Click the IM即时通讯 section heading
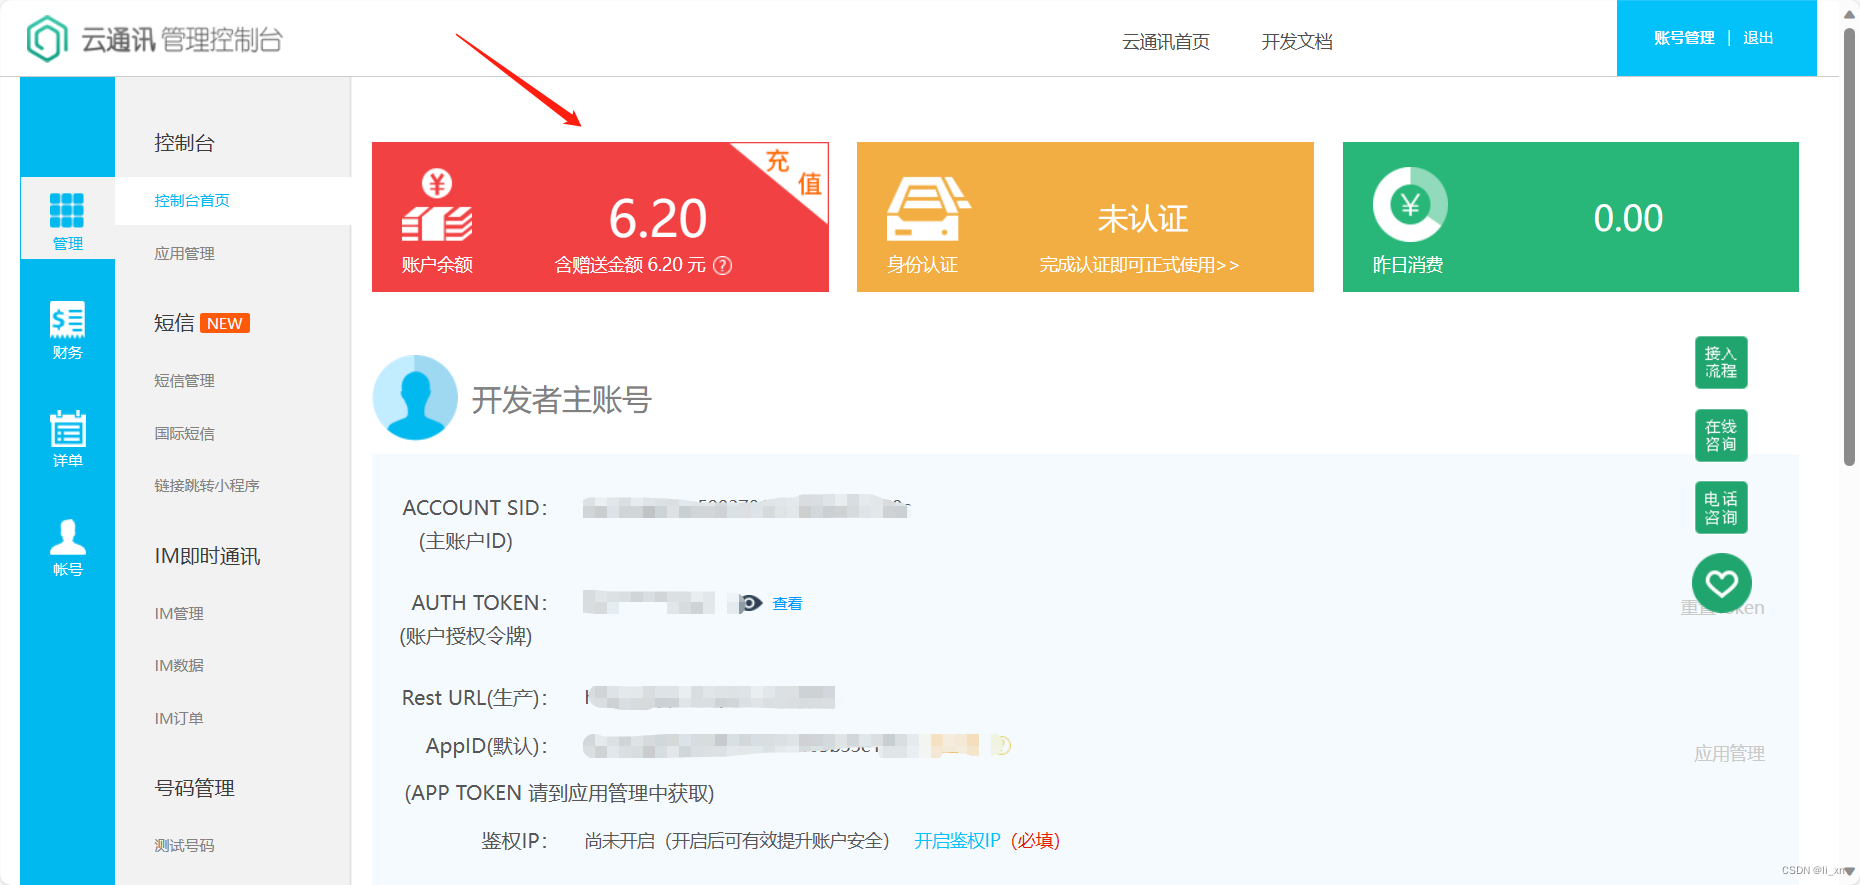The height and width of the screenshot is (885, 1860). 207,556
